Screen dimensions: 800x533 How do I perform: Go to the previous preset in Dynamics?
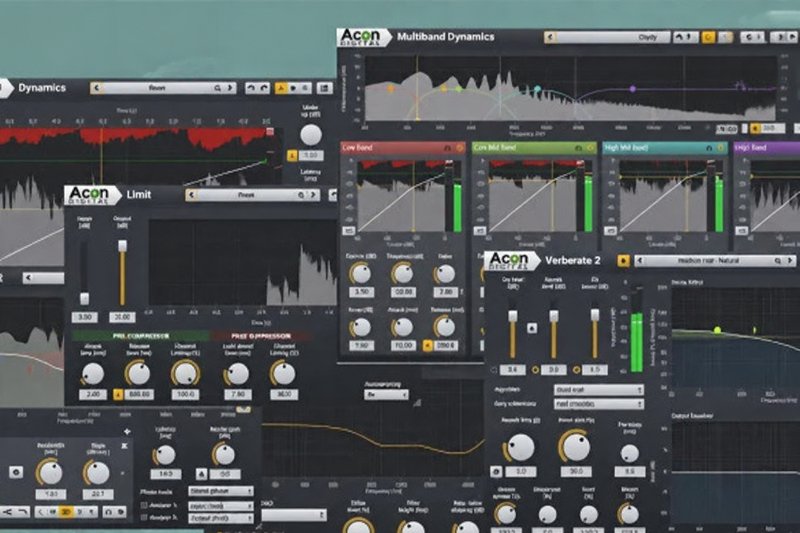(97, 88)
